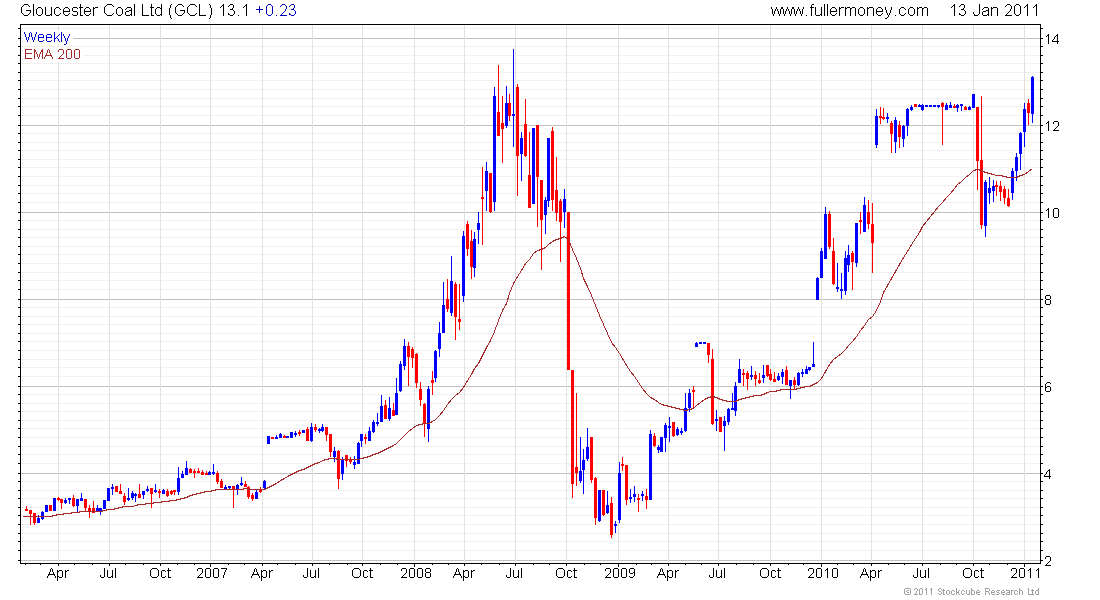The width and height of the screenshot is (1100, 600).
Task: Click the 12 price axis label
Action: pyautogui.click(x=1052, y=126)
